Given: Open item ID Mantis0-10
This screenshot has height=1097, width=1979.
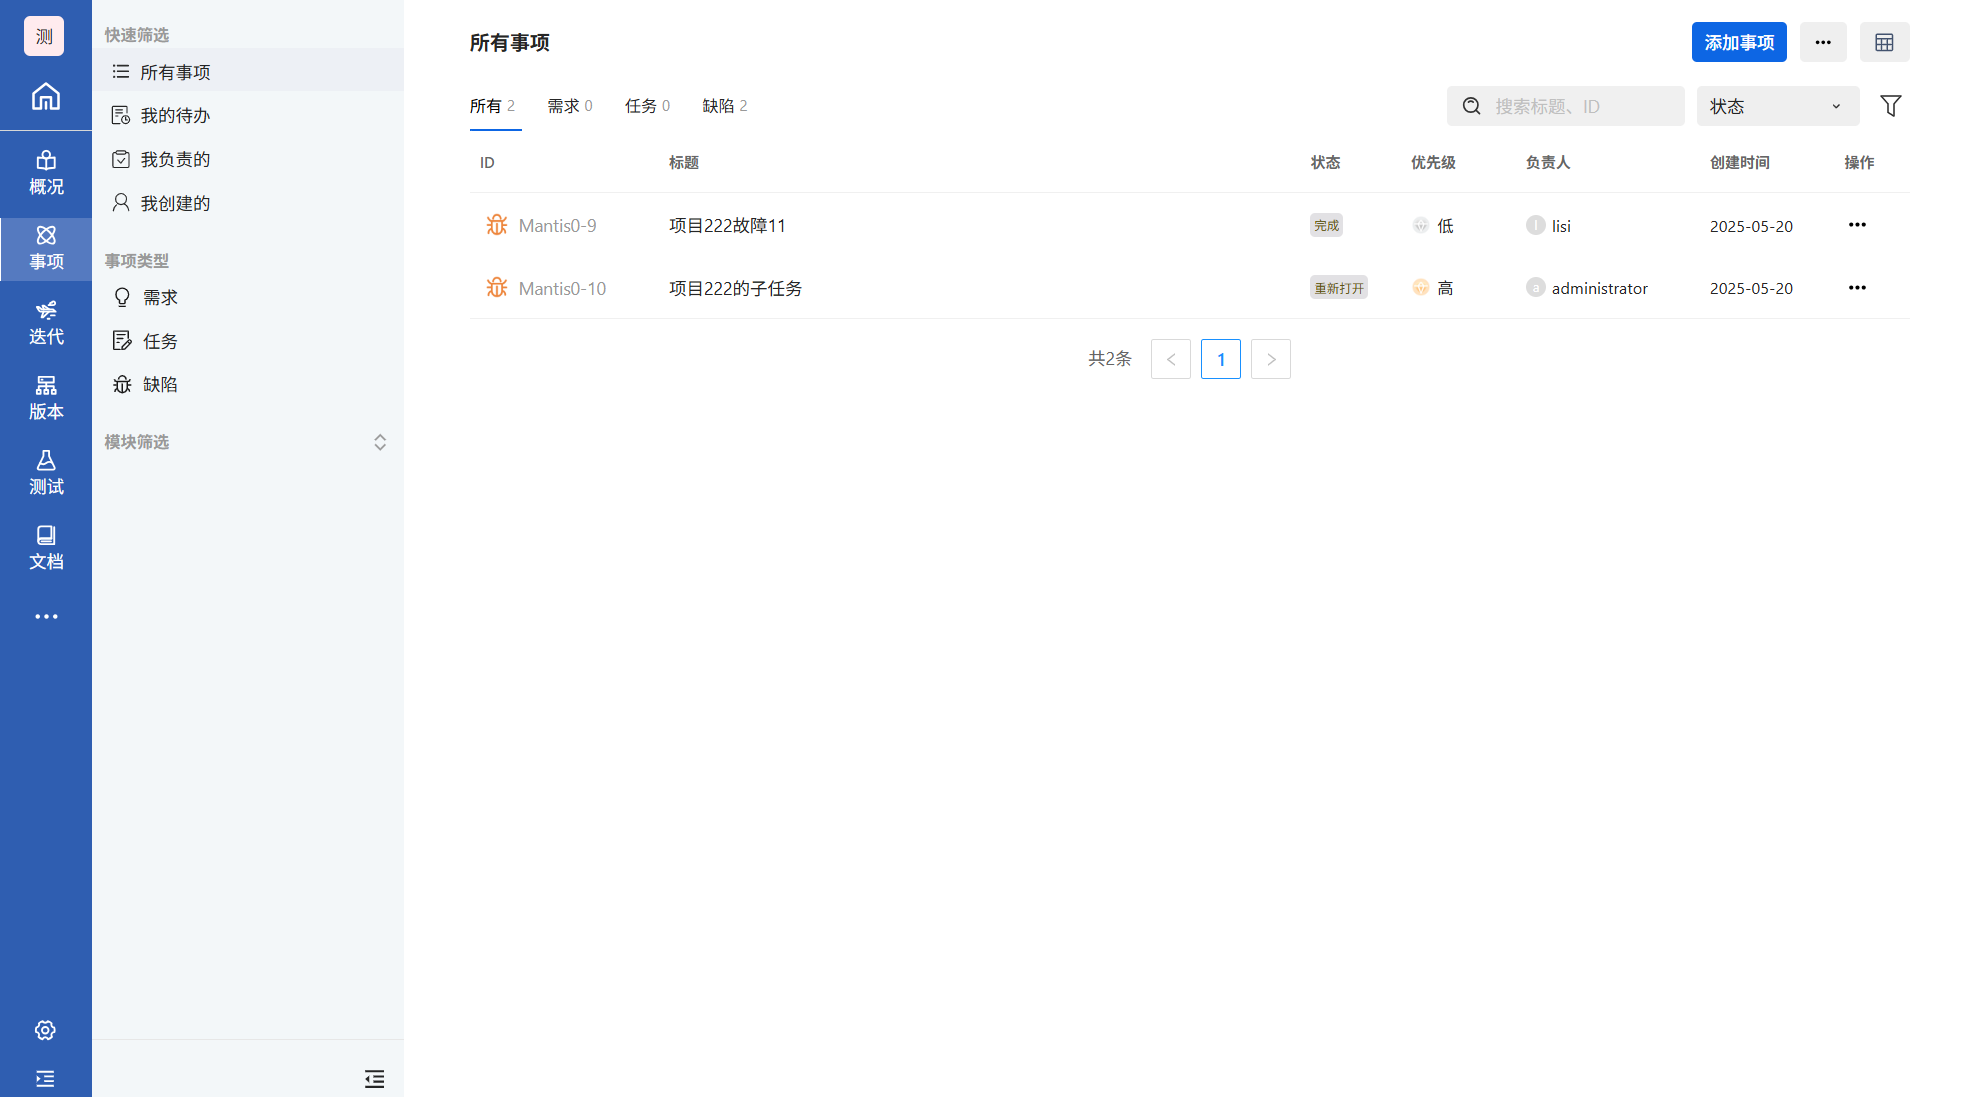Looking at the screenshot, I should tap(562, 289).
